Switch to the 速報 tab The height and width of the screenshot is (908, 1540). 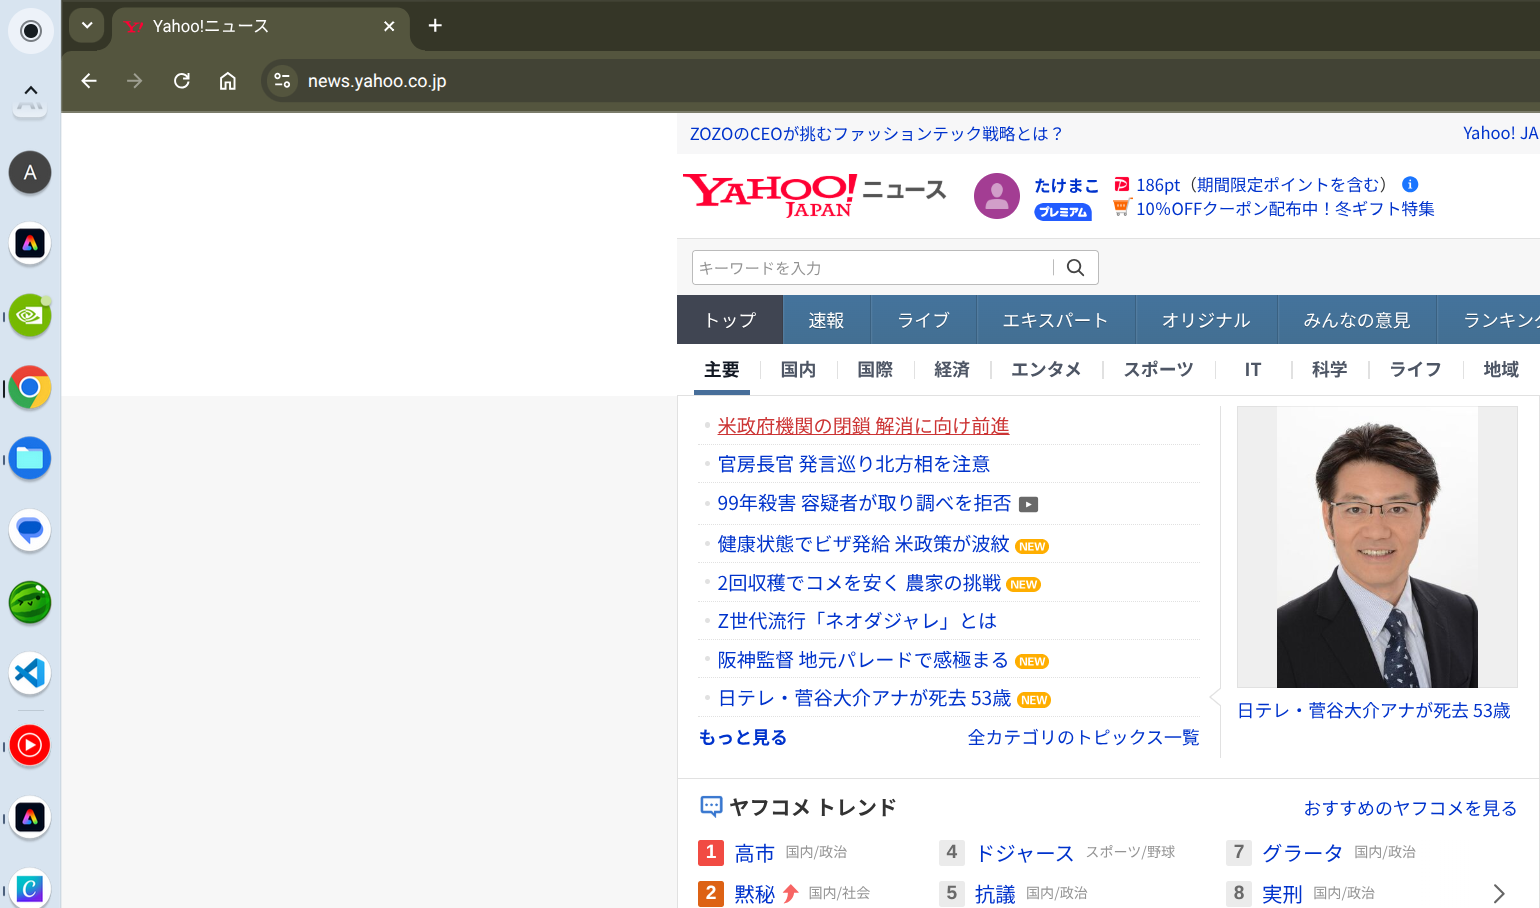(826, 320)
